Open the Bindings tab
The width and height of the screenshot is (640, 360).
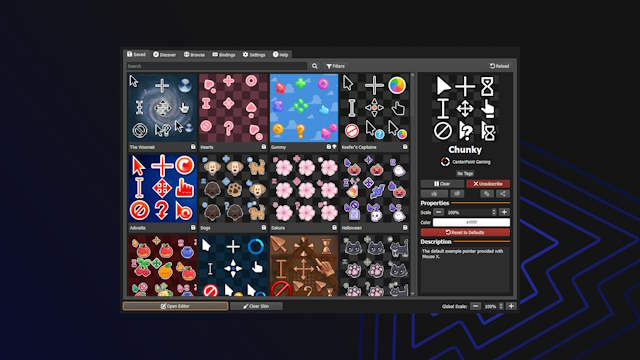[x=224, y=55]
